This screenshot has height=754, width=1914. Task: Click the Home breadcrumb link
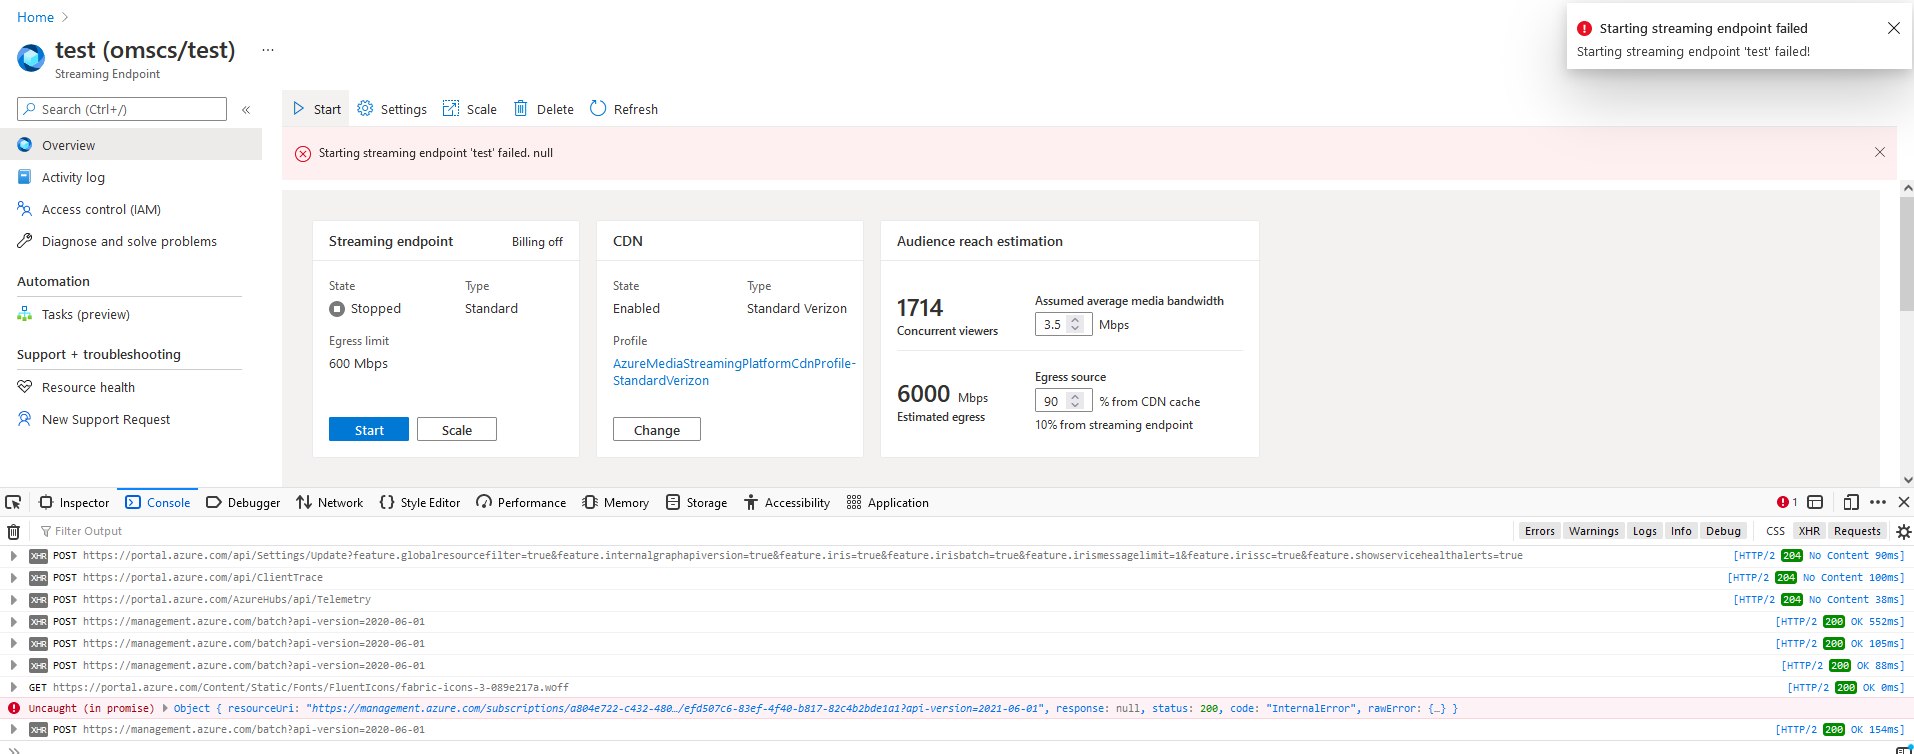[x=35, y=17]
